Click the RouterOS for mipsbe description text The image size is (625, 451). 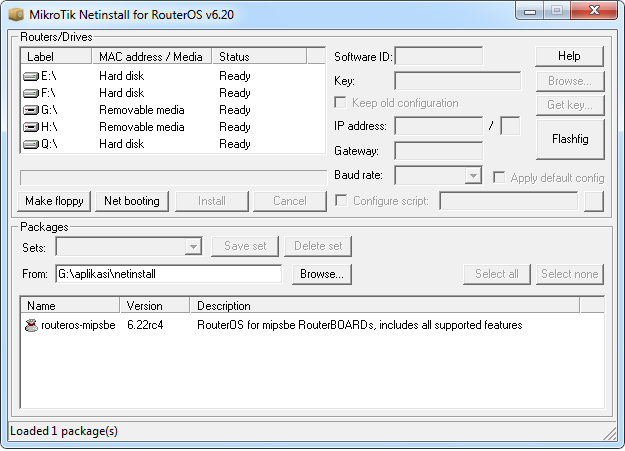pos(360,325)
